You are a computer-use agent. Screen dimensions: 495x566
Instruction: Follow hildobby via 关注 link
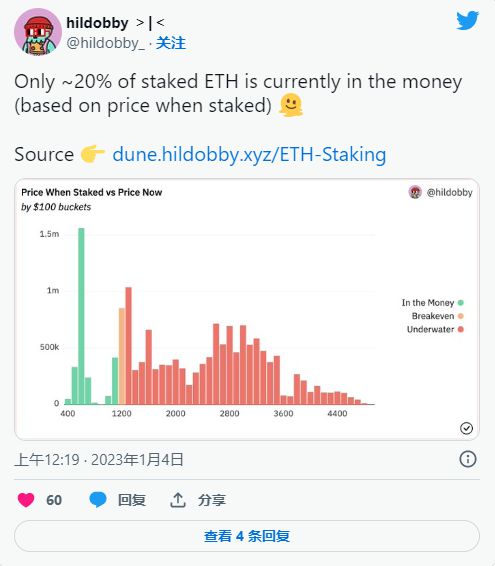click(x=171, y=43)
